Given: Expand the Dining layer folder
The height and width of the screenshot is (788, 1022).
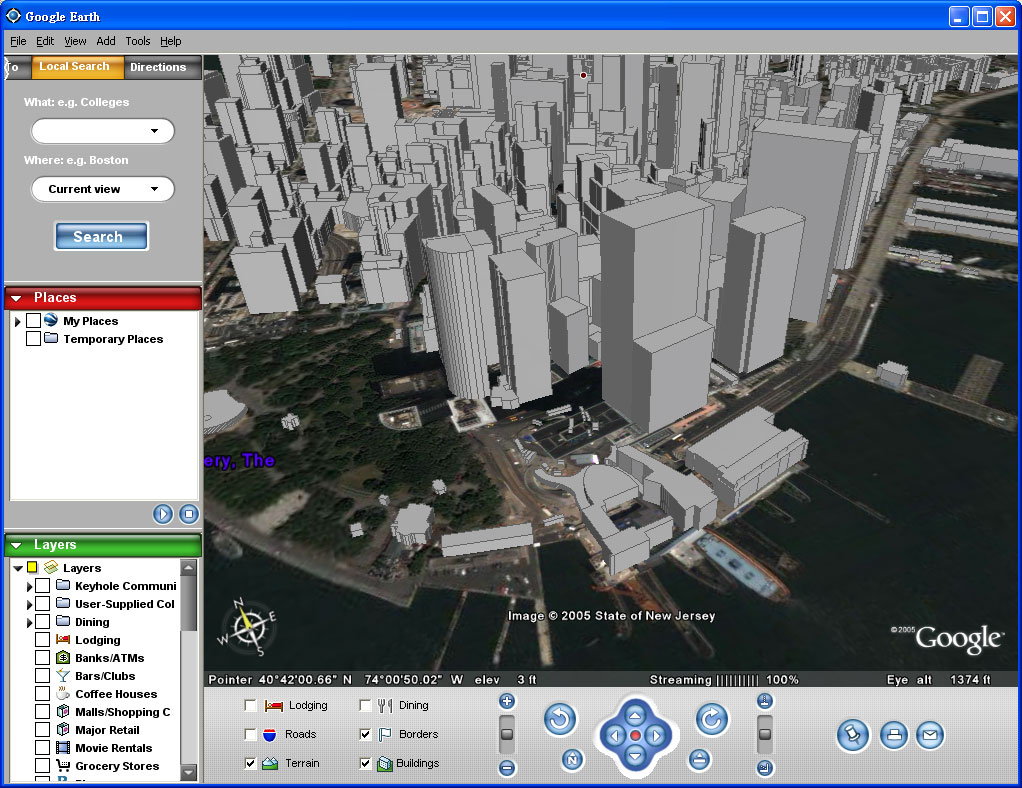Looking at the screenshot, I should tap(29, 622).
